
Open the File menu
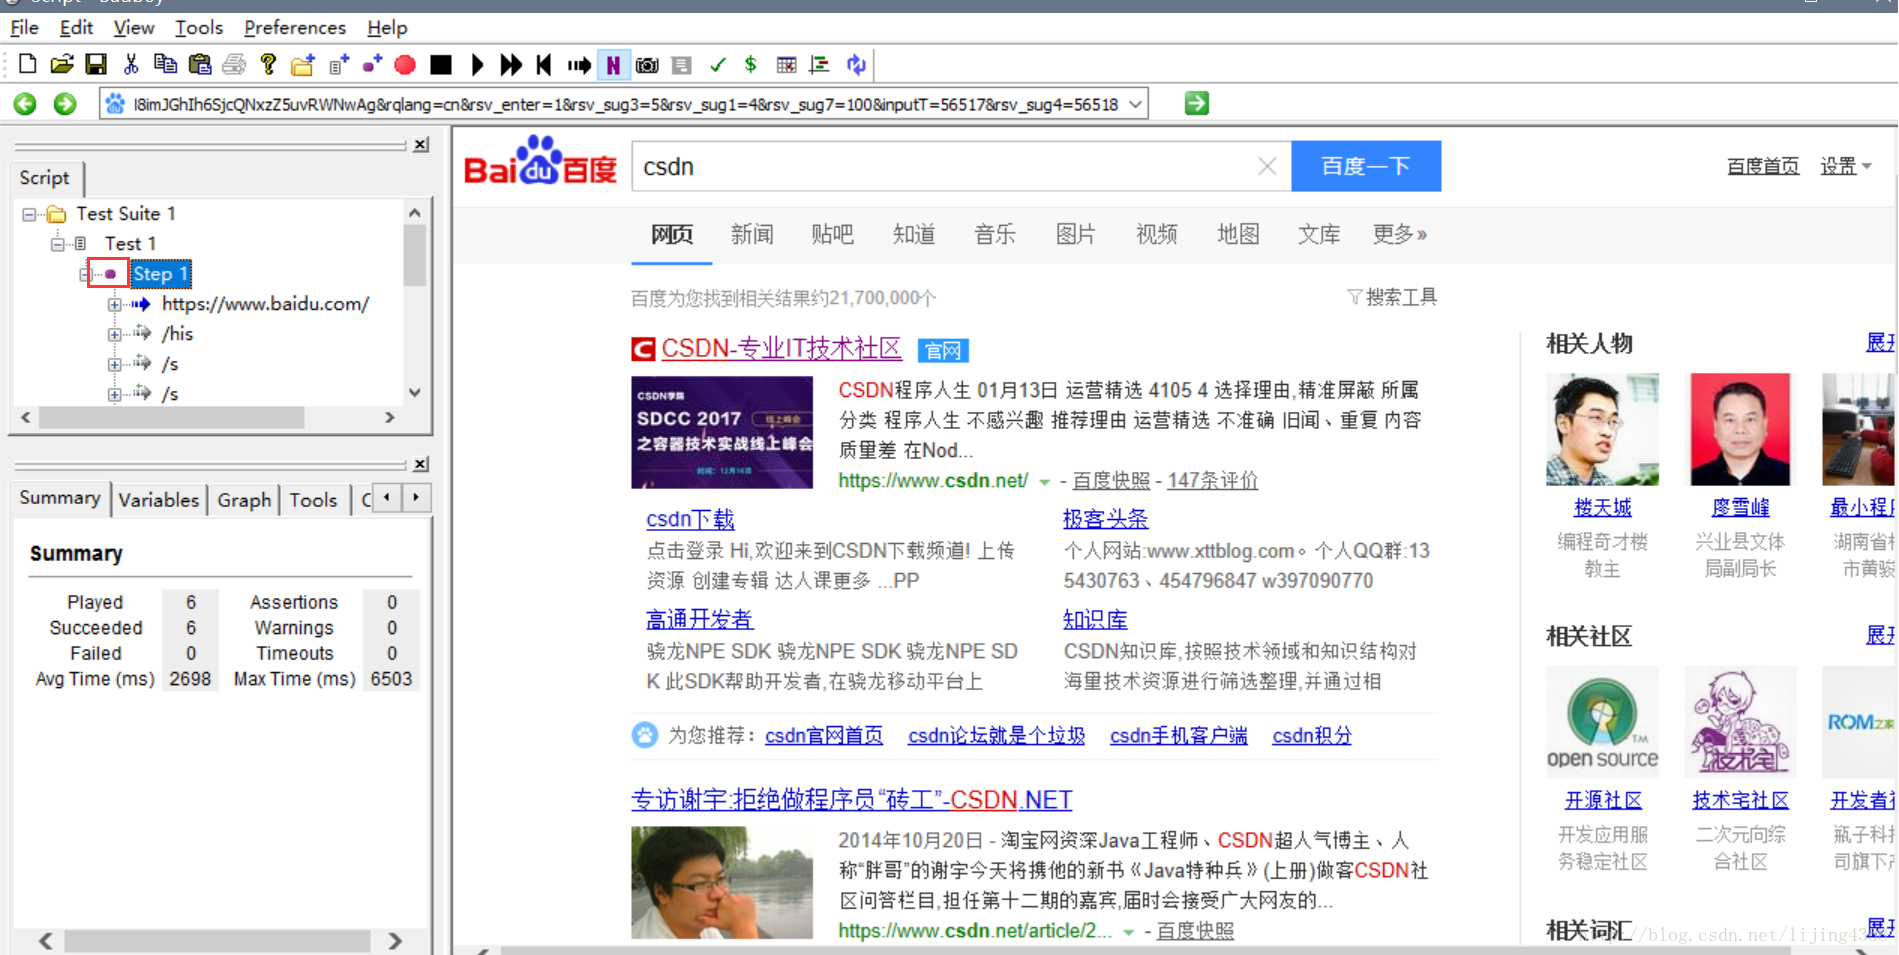pos(24,27)
